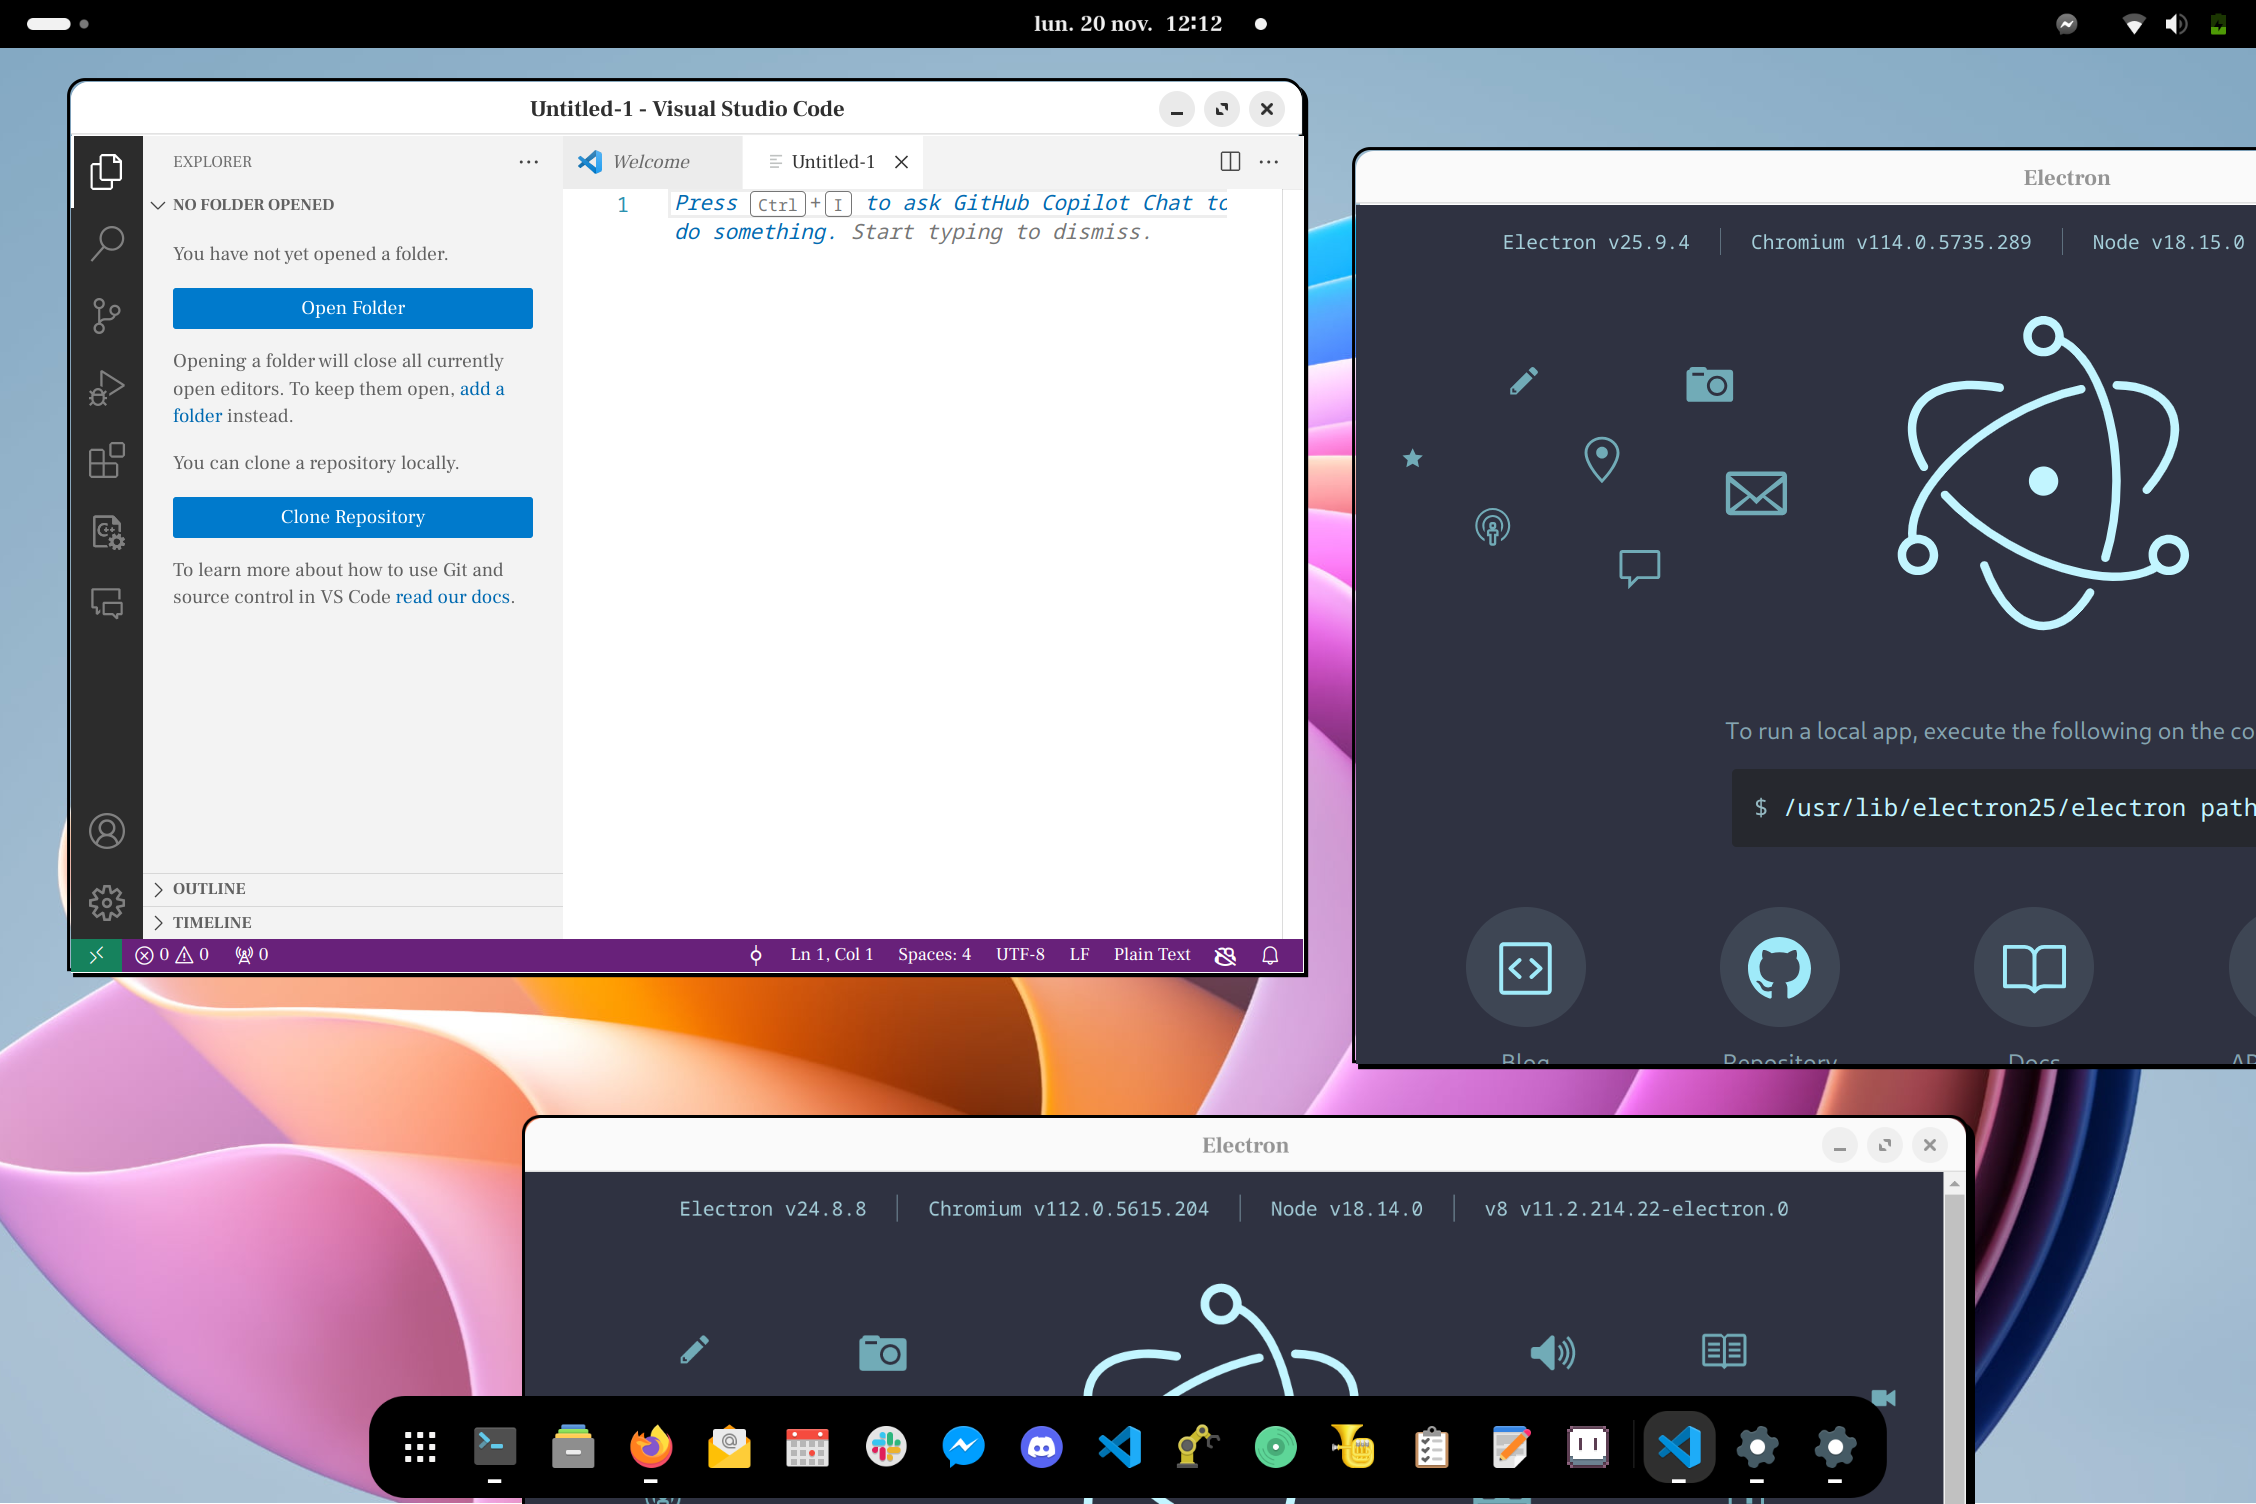Expand the TIMELINE section
Image resolution: width=2256 pixels, height=1504 pixels.
212,922
